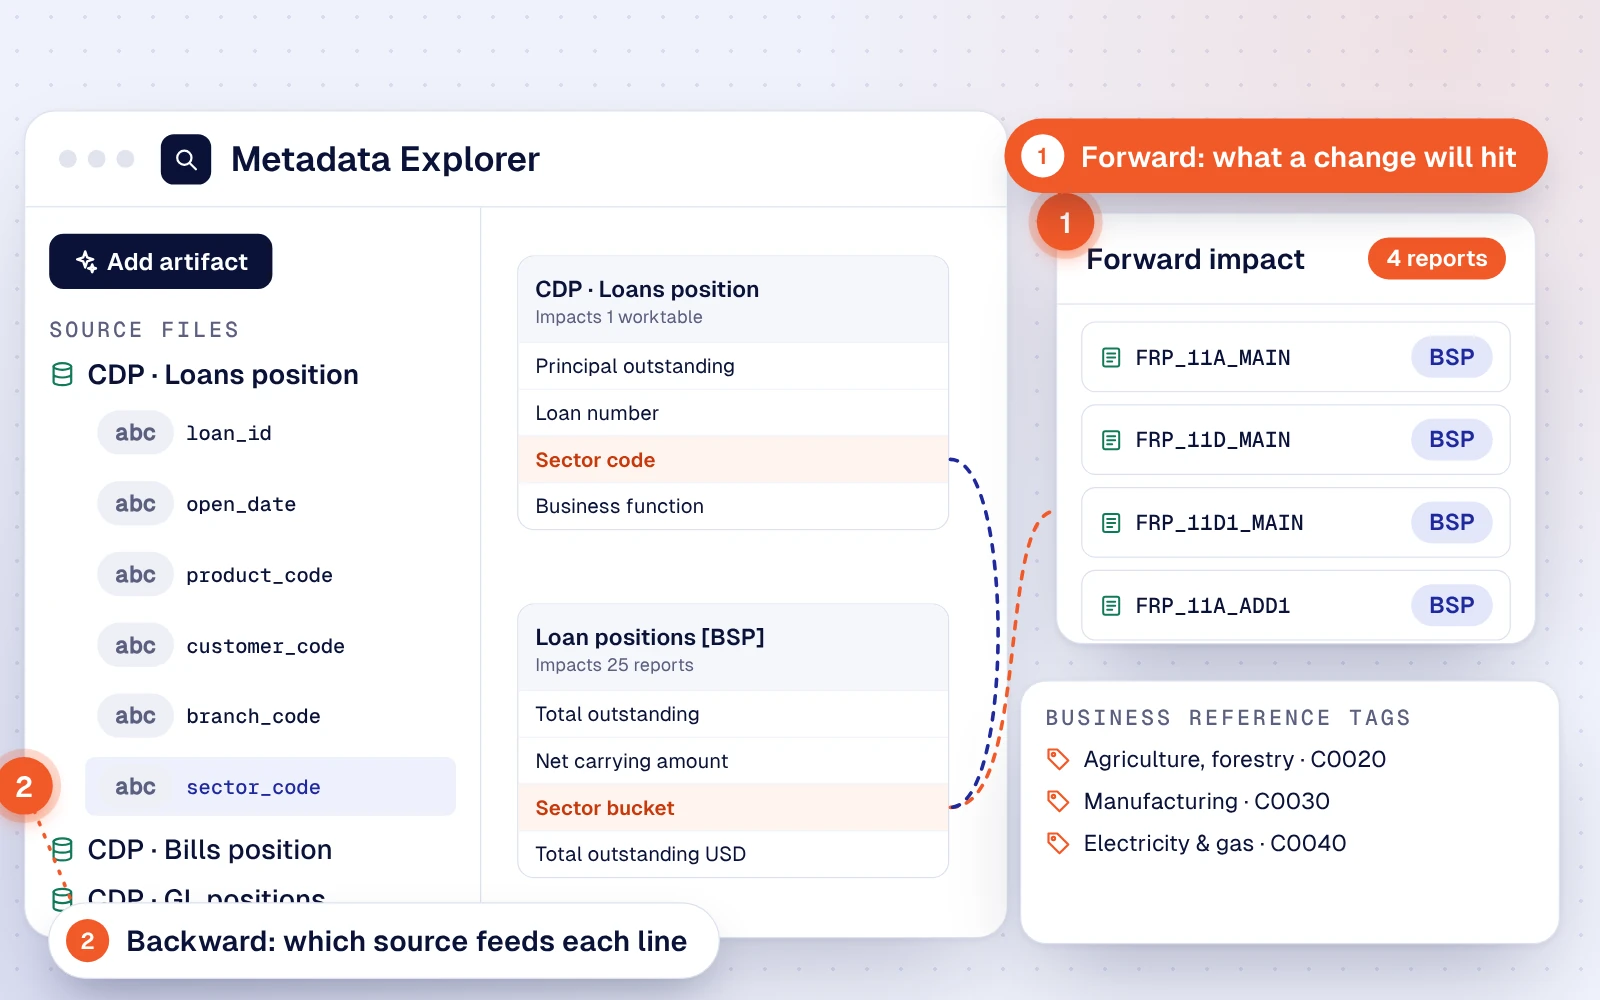Select Net carrying amount row
The width and height of the screenshot is (1600, 1000).
pyautogui.click(x=733, y=761)
